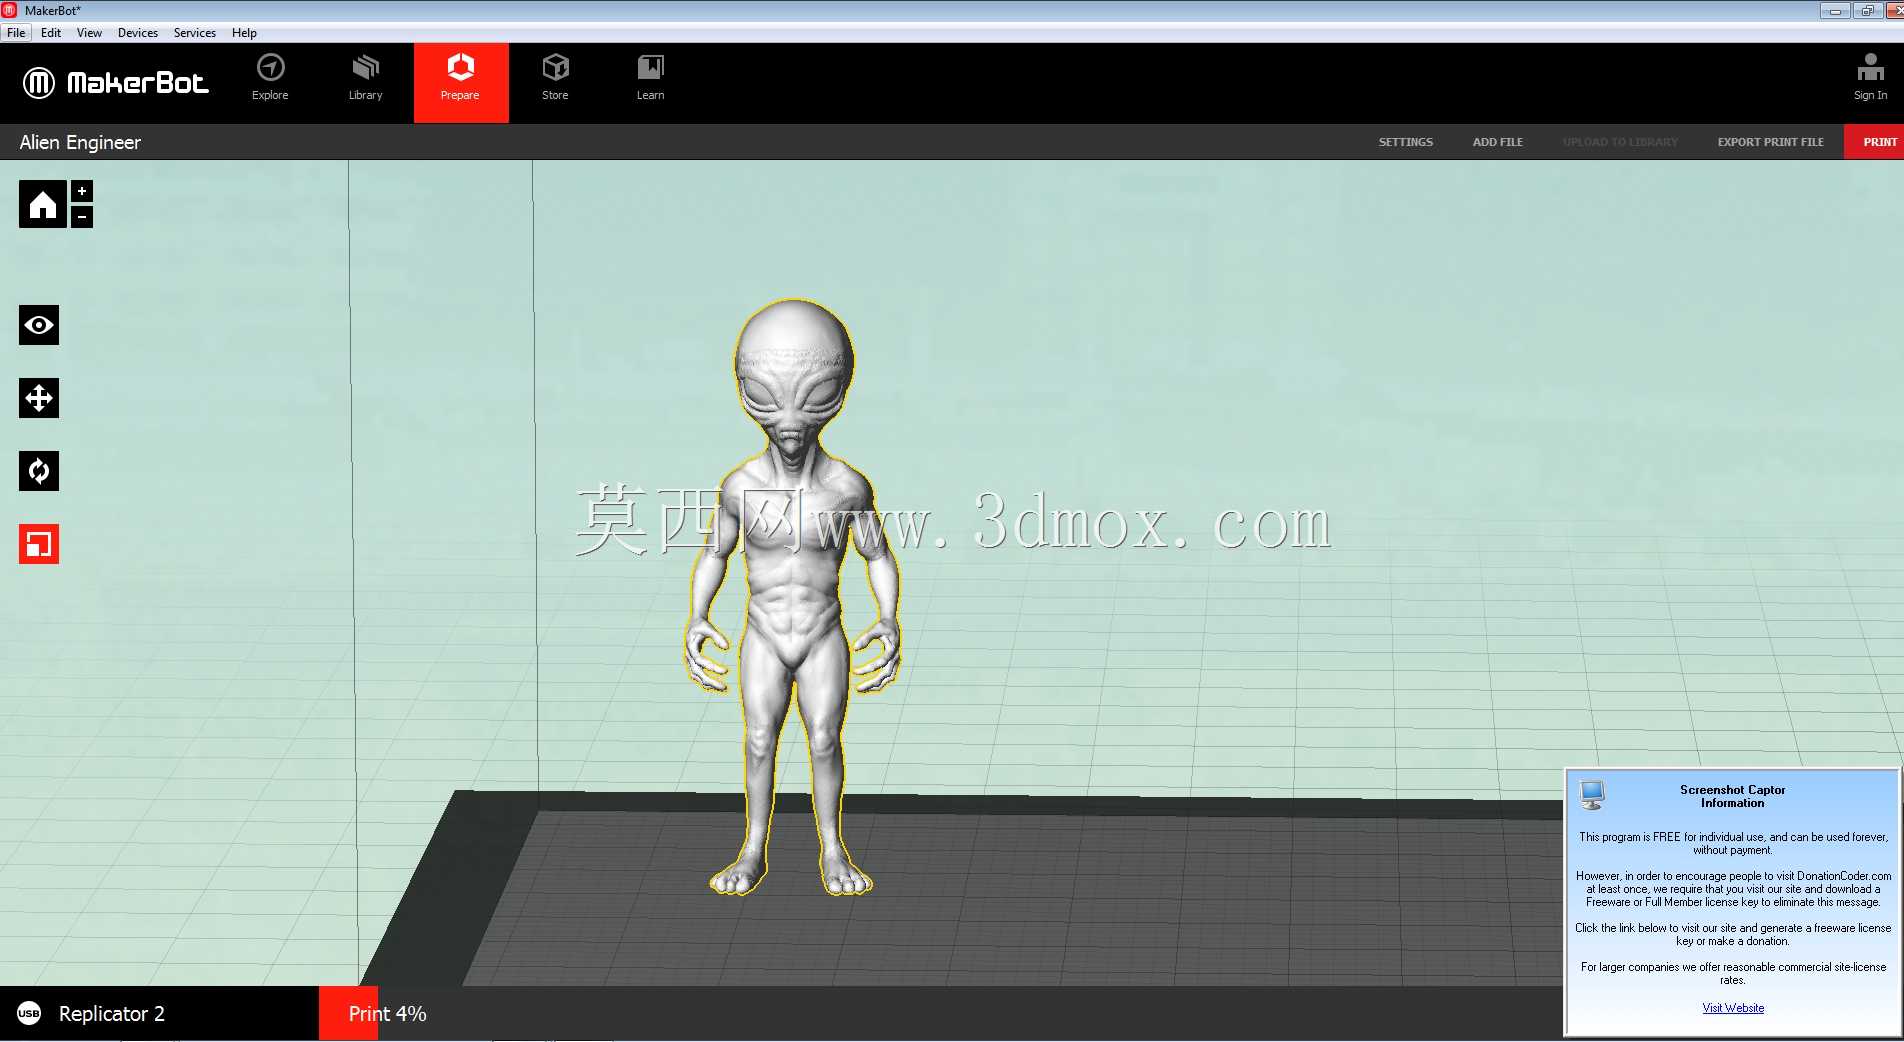The height and width of the screenshot is (1042, 1904).
Task: Open the Devices menu
Action: click(x=138, y=33)
